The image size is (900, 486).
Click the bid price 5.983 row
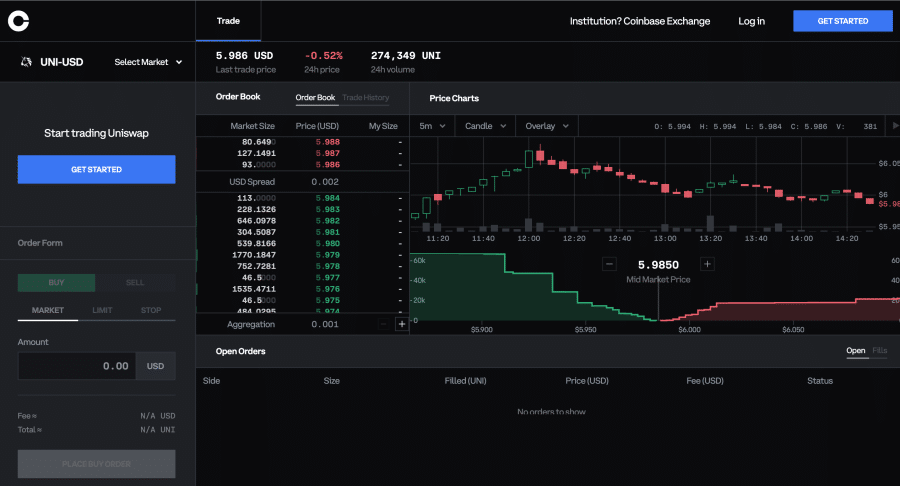[302, 209]
